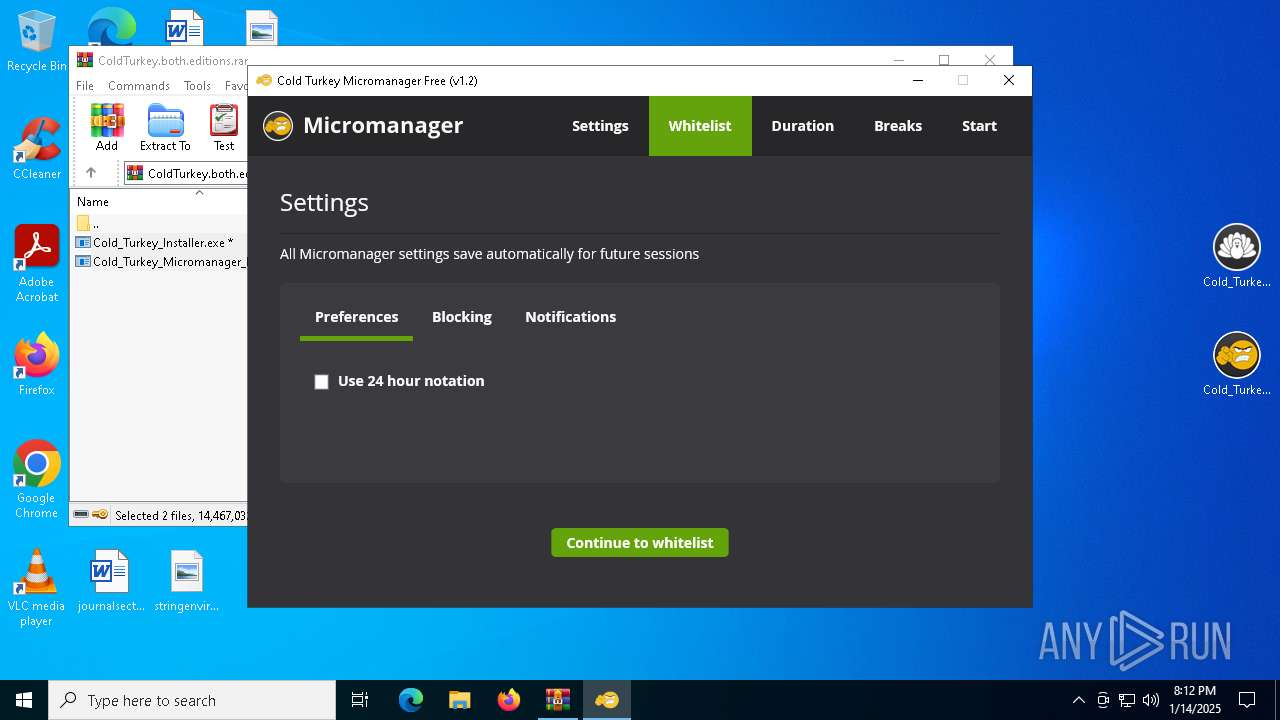Click the volume icon in system tray
Screen dimensions: 1280x720
pyautogui.click(x=1151, y=700)
